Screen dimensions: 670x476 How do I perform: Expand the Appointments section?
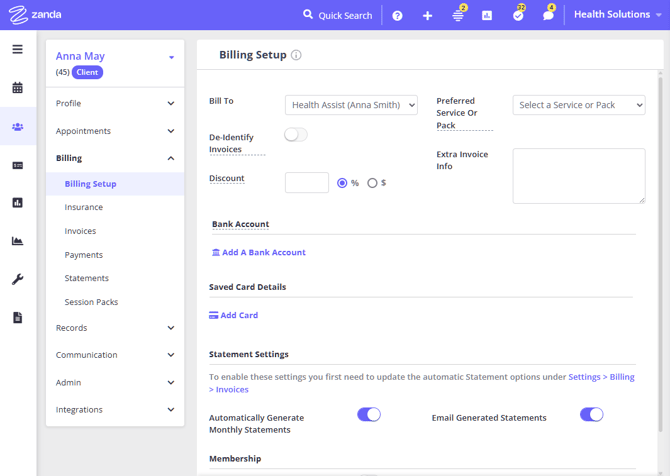click(115, 131)
